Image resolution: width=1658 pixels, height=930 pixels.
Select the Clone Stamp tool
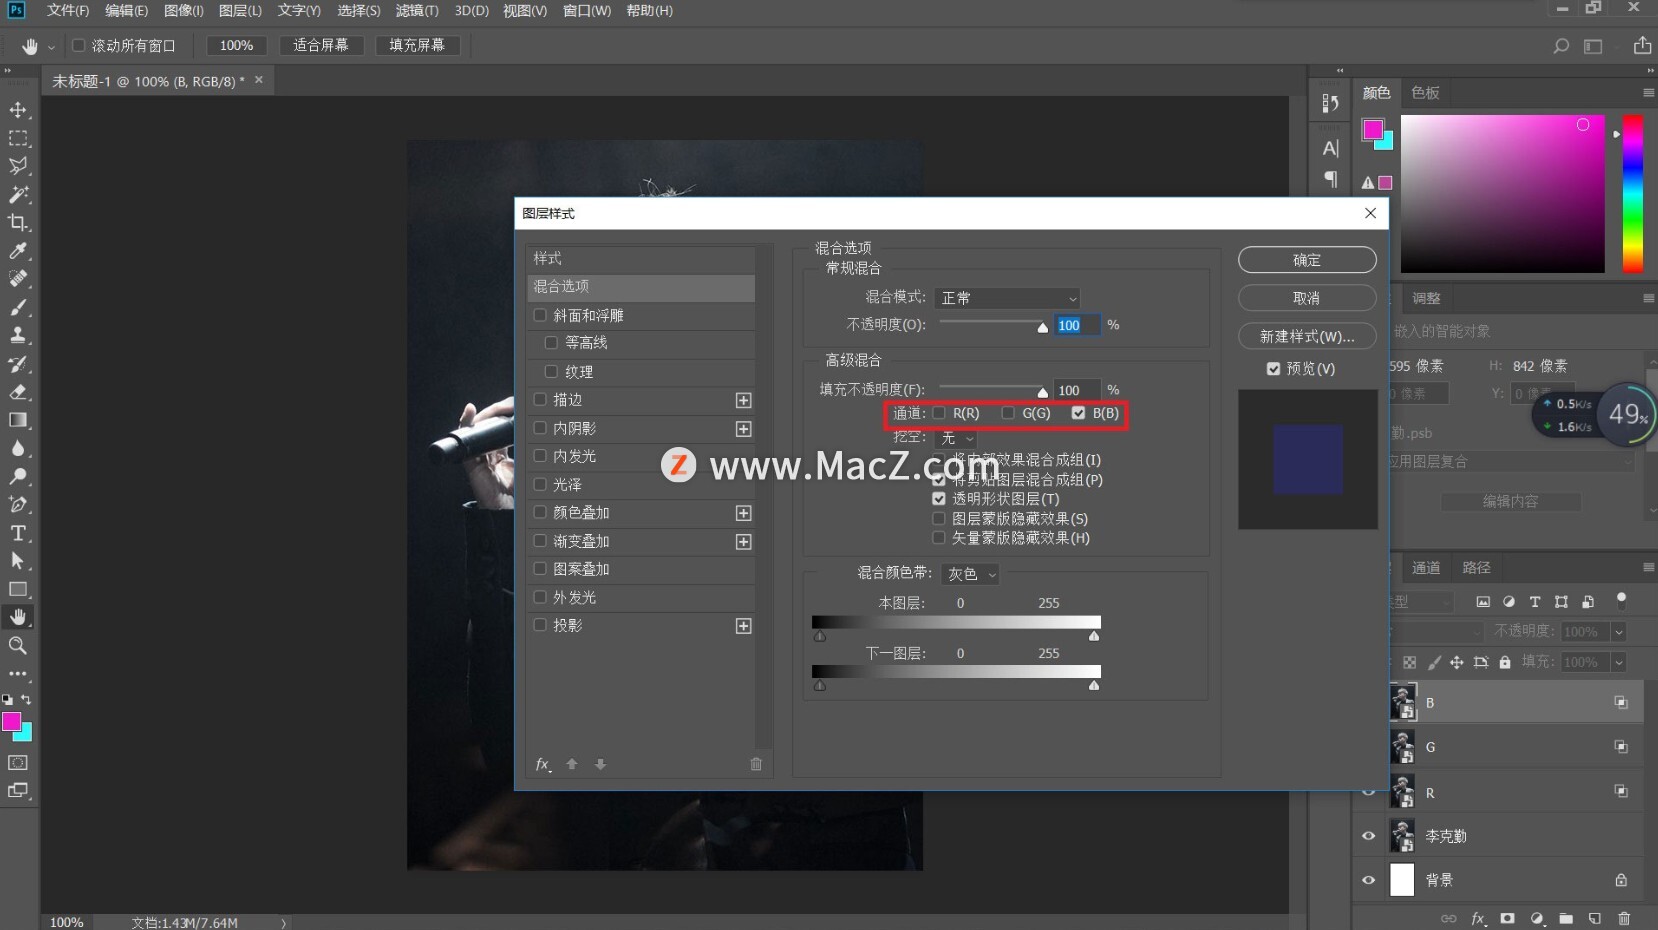point(18,335)
